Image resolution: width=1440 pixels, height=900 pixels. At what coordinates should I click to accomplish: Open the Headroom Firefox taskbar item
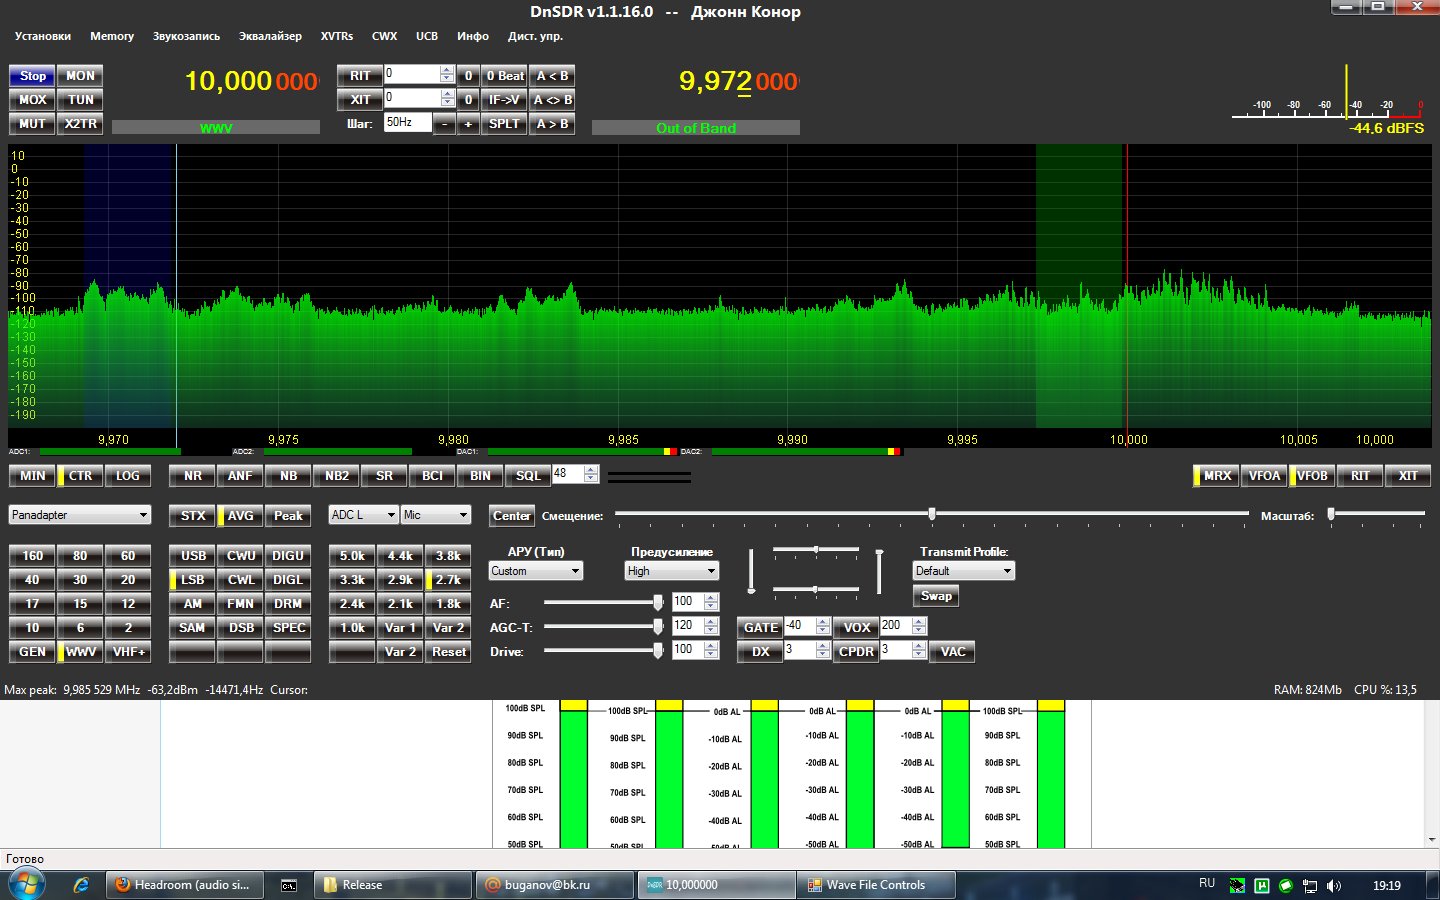click(185, 885)
